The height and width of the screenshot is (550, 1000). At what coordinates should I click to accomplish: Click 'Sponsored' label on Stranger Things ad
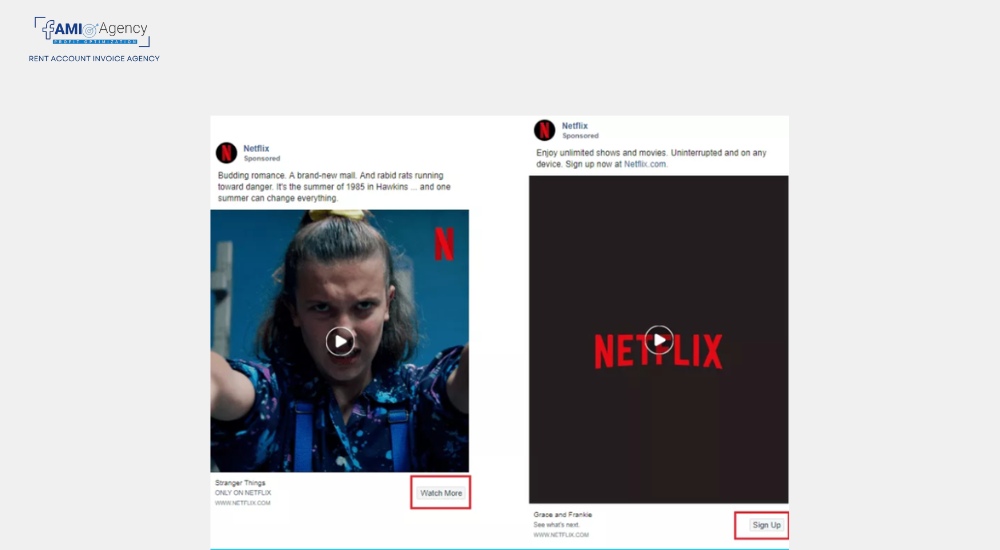tap(261, 158)
